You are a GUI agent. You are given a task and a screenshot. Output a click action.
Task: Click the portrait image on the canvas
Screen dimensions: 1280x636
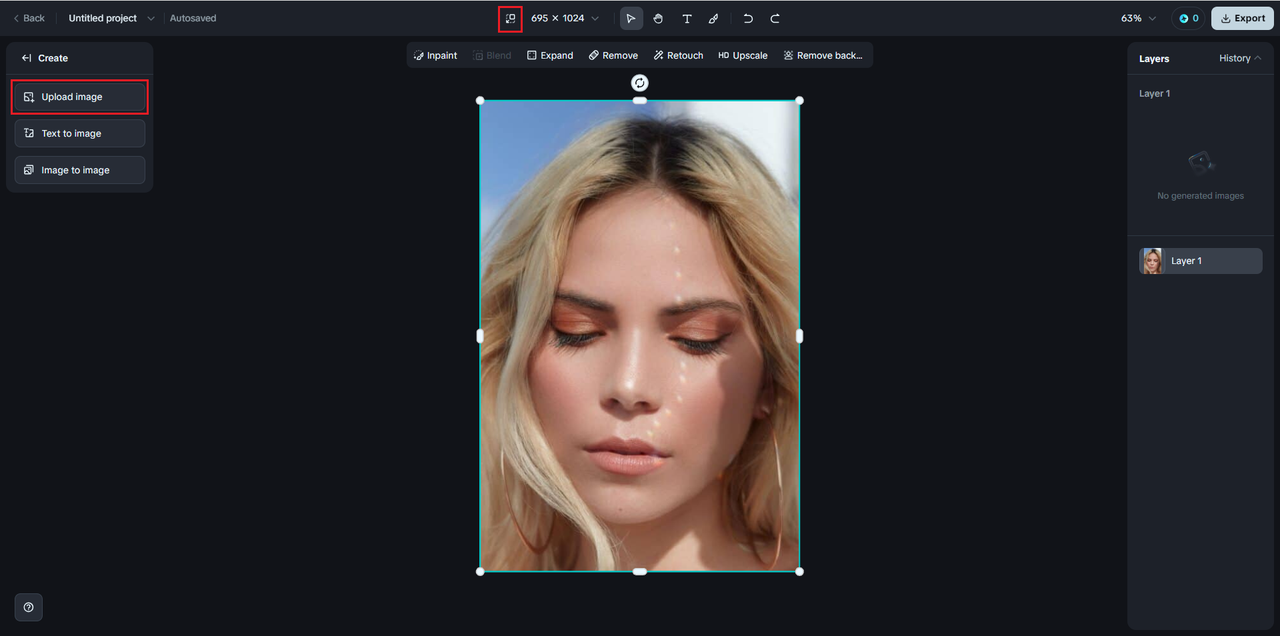640,336
